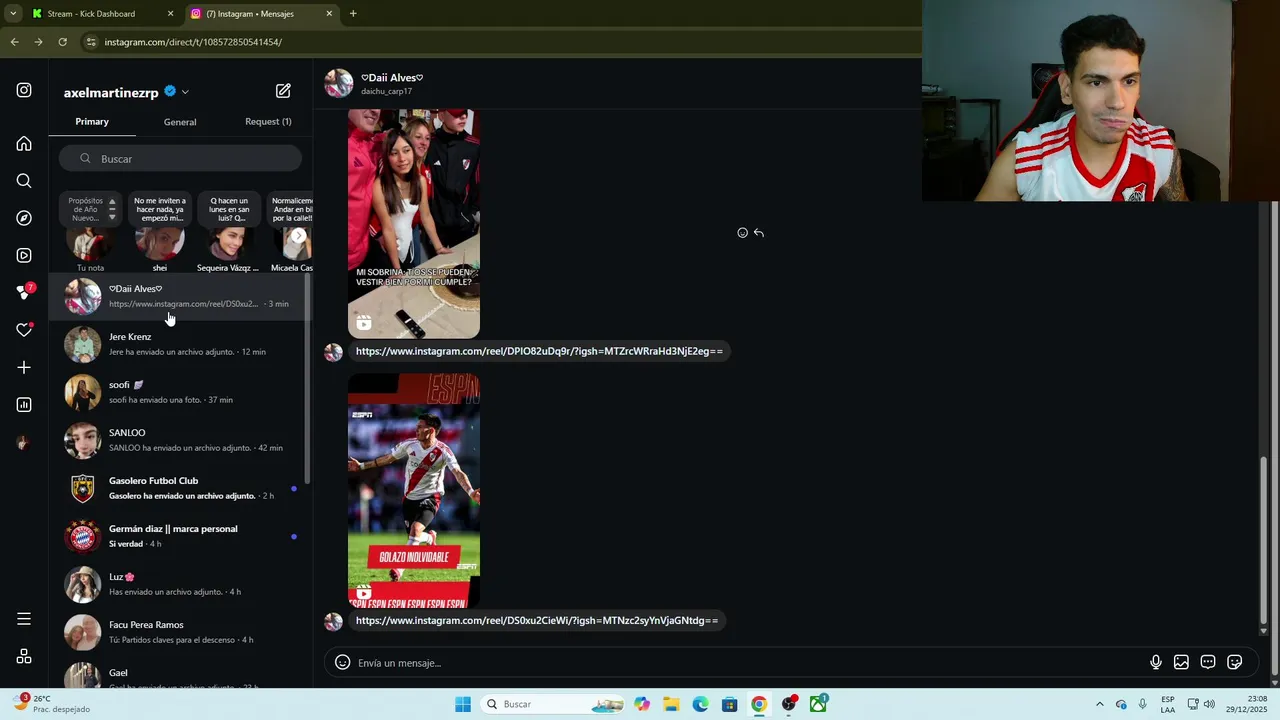Open Gasolero Futbol Club conversation
The image size is (1280, 720).
180,488
